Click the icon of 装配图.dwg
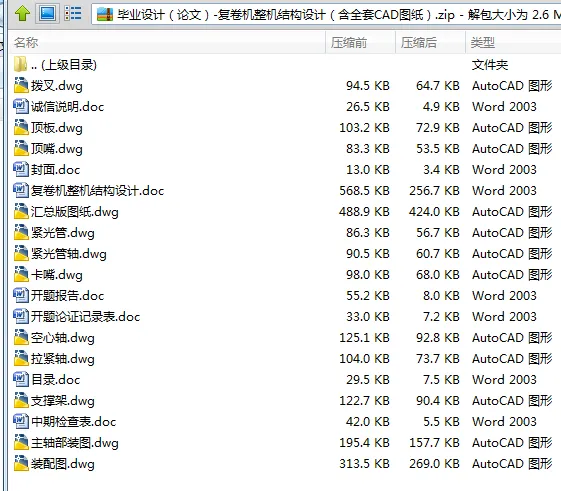 pos(21,463)
